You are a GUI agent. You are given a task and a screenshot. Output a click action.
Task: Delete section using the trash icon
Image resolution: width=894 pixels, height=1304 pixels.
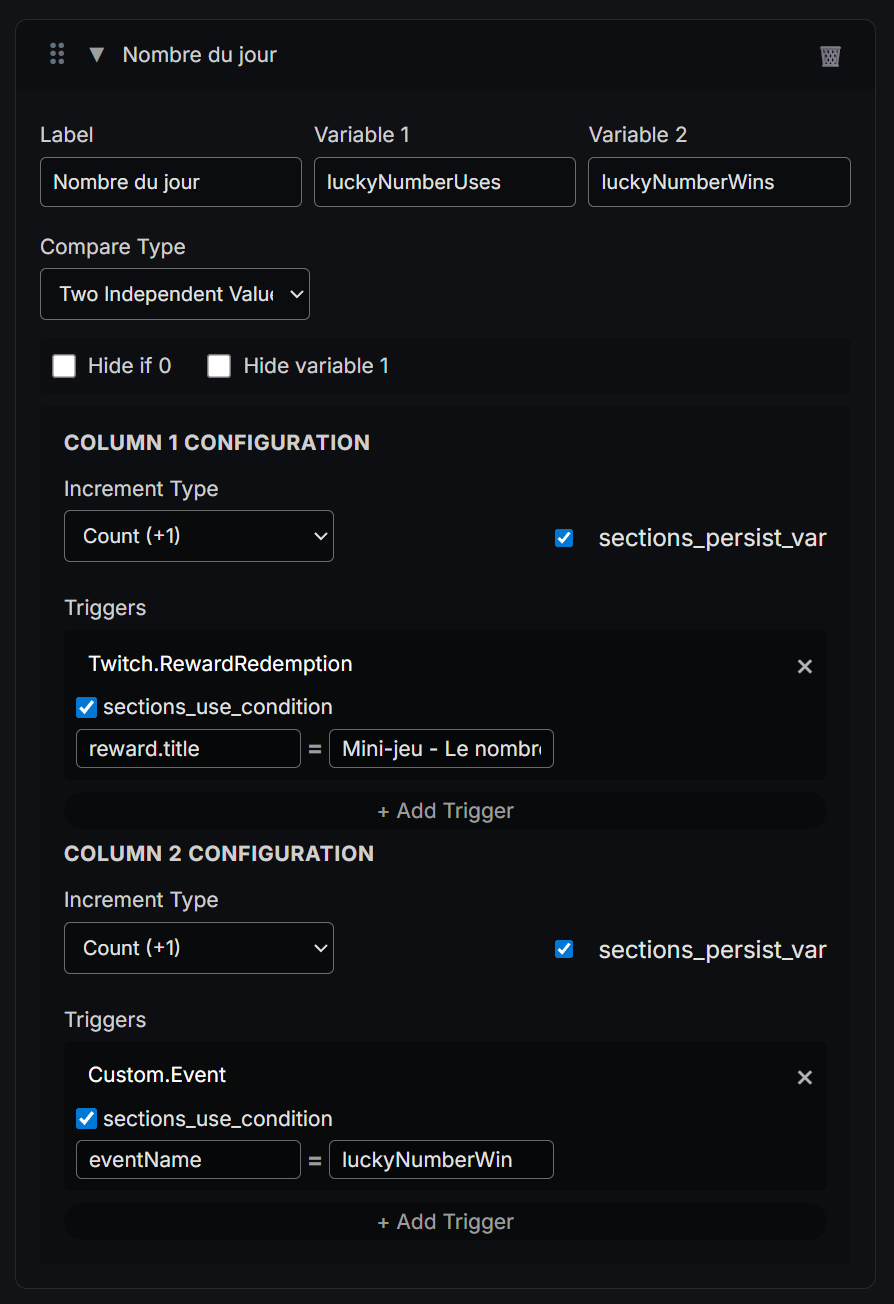[x=830, y=56]
